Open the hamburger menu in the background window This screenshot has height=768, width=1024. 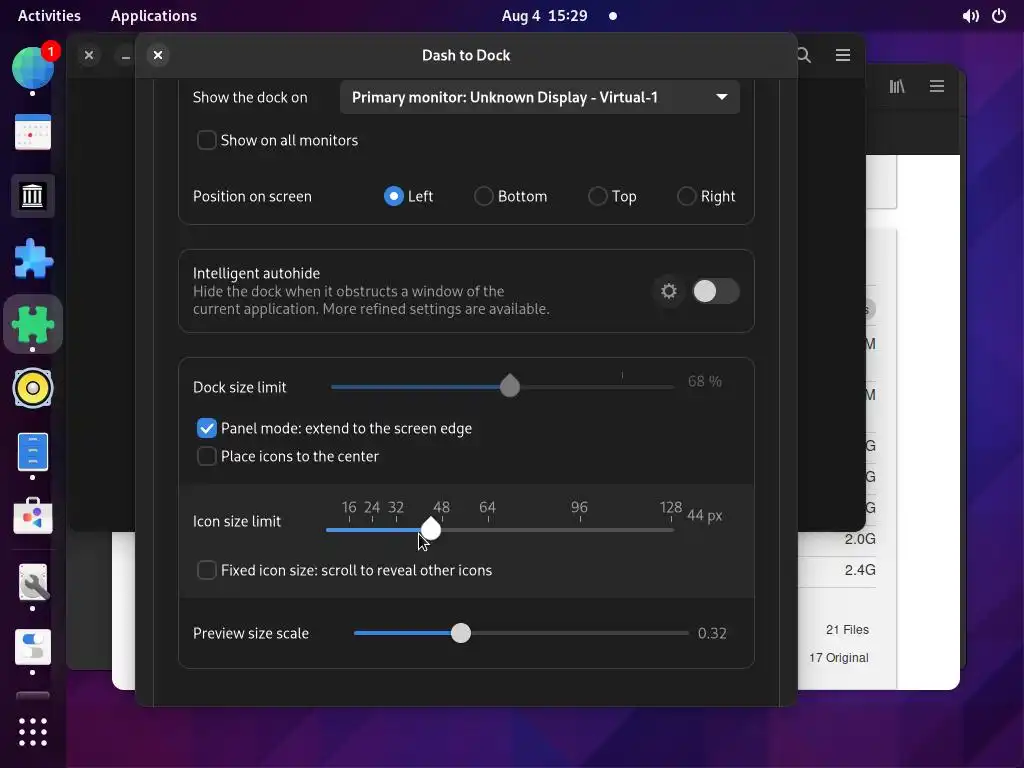(937, 86)
